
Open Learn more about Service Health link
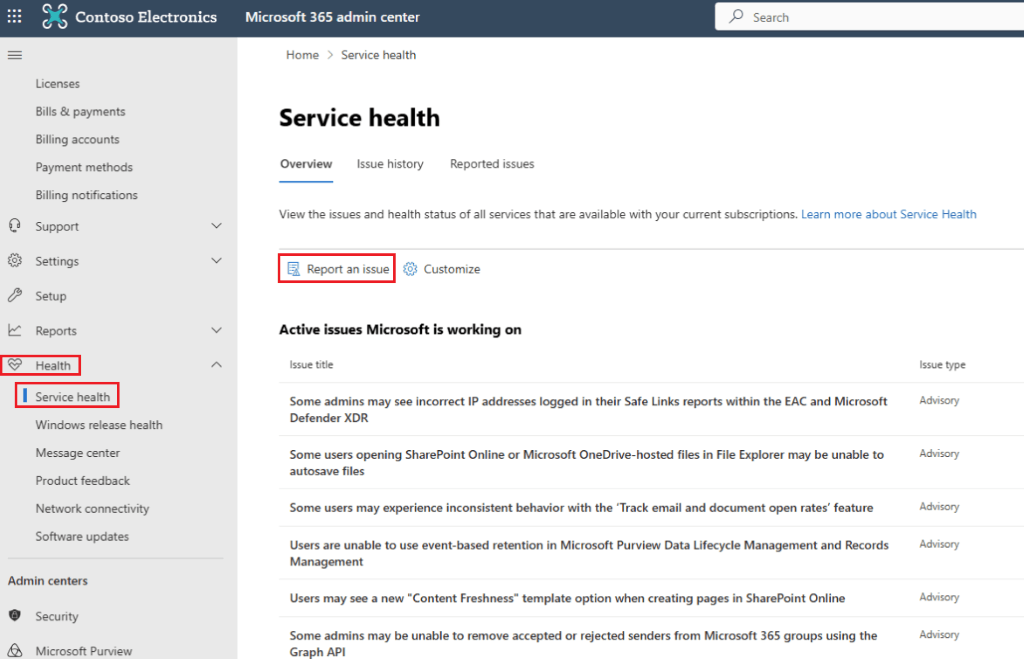[x=888, y=214]
